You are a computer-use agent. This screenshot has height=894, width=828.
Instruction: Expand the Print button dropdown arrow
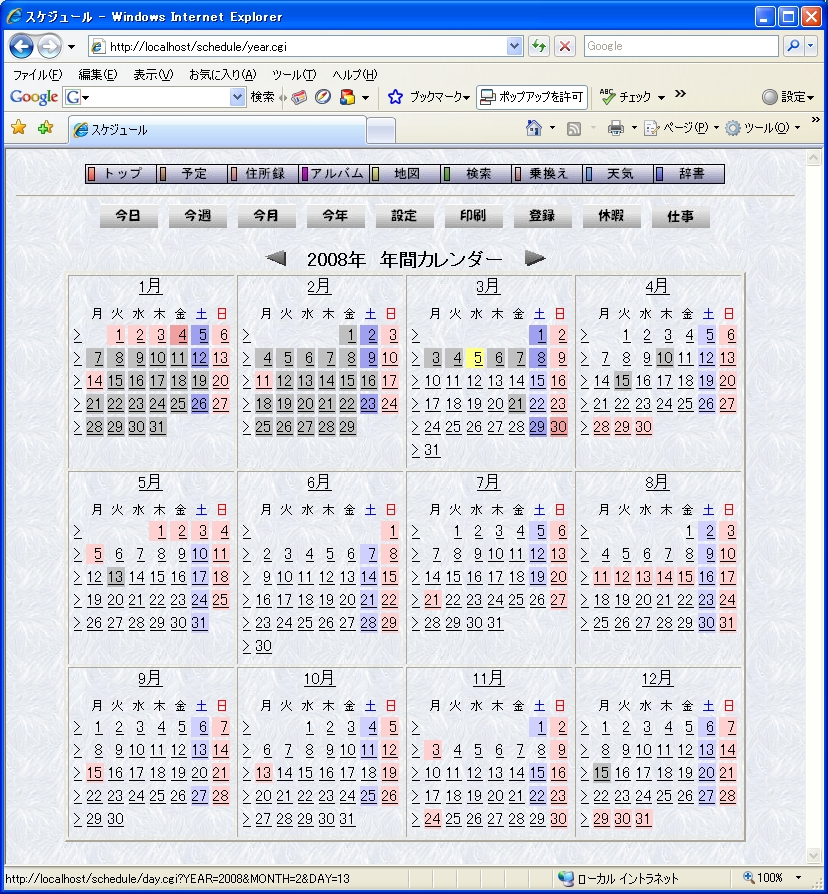tap(634, 128)
